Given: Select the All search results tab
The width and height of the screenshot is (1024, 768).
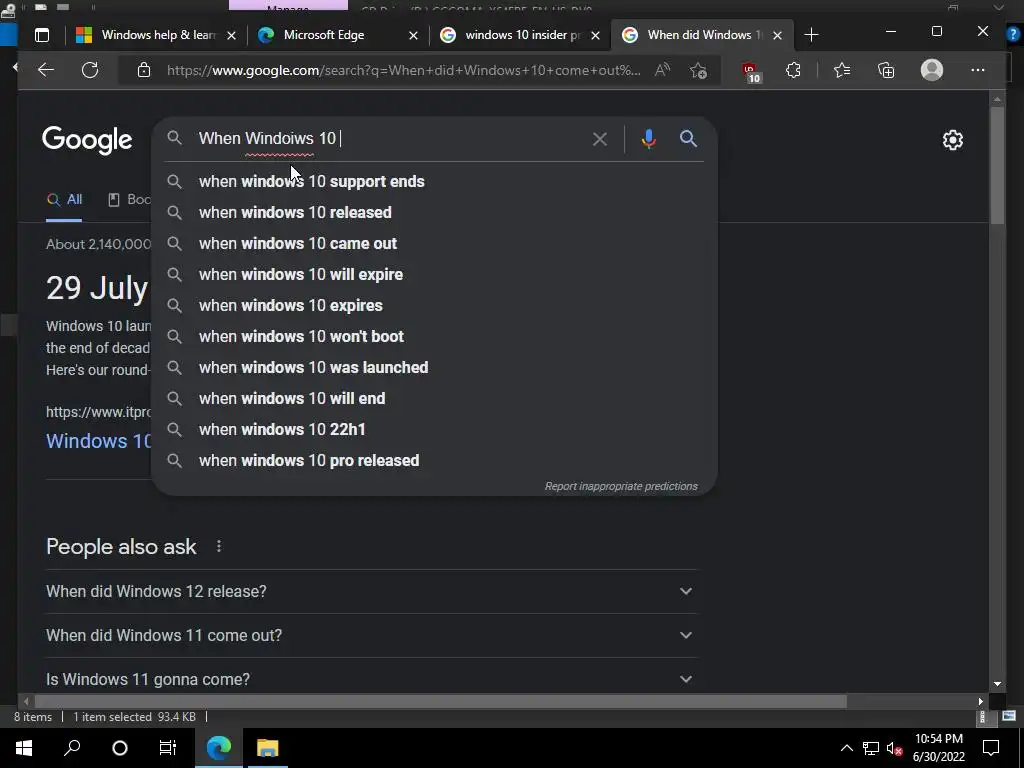Looking at the screenshot, I should (64, 200).
